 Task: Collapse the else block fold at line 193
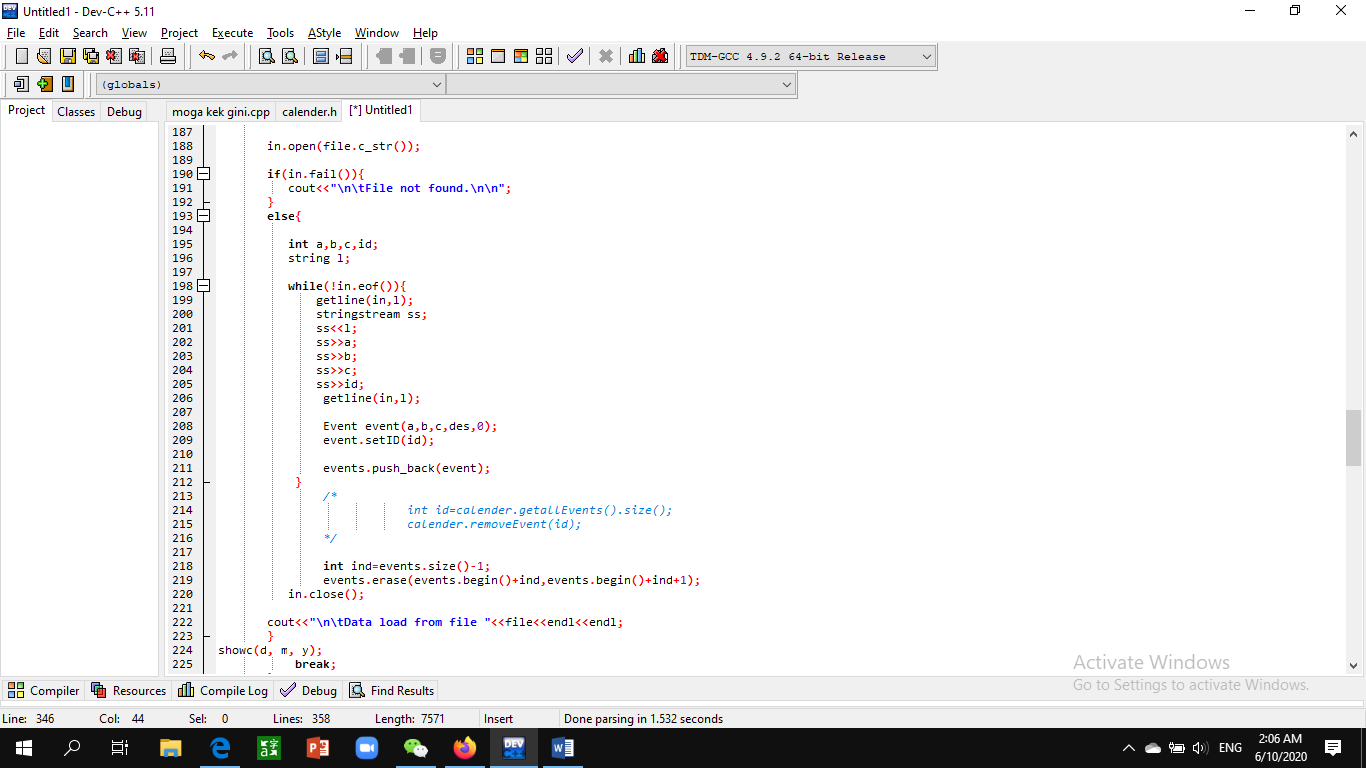[x=204, y=216]
